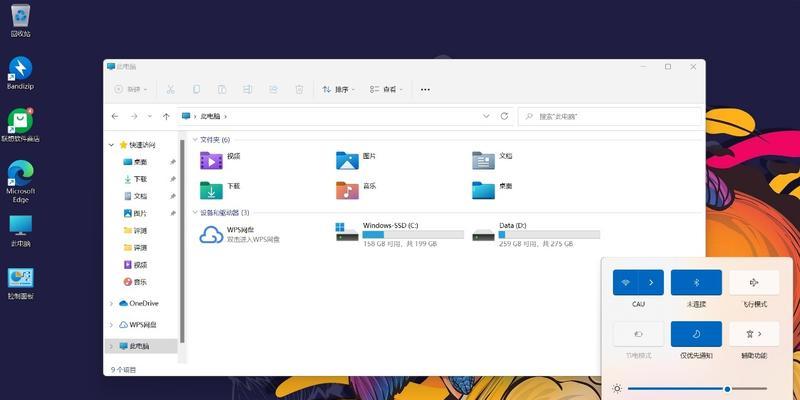Open the 文档 (Documents) folder in main pane
Screen dimensions: 800x400
(492, 161)
